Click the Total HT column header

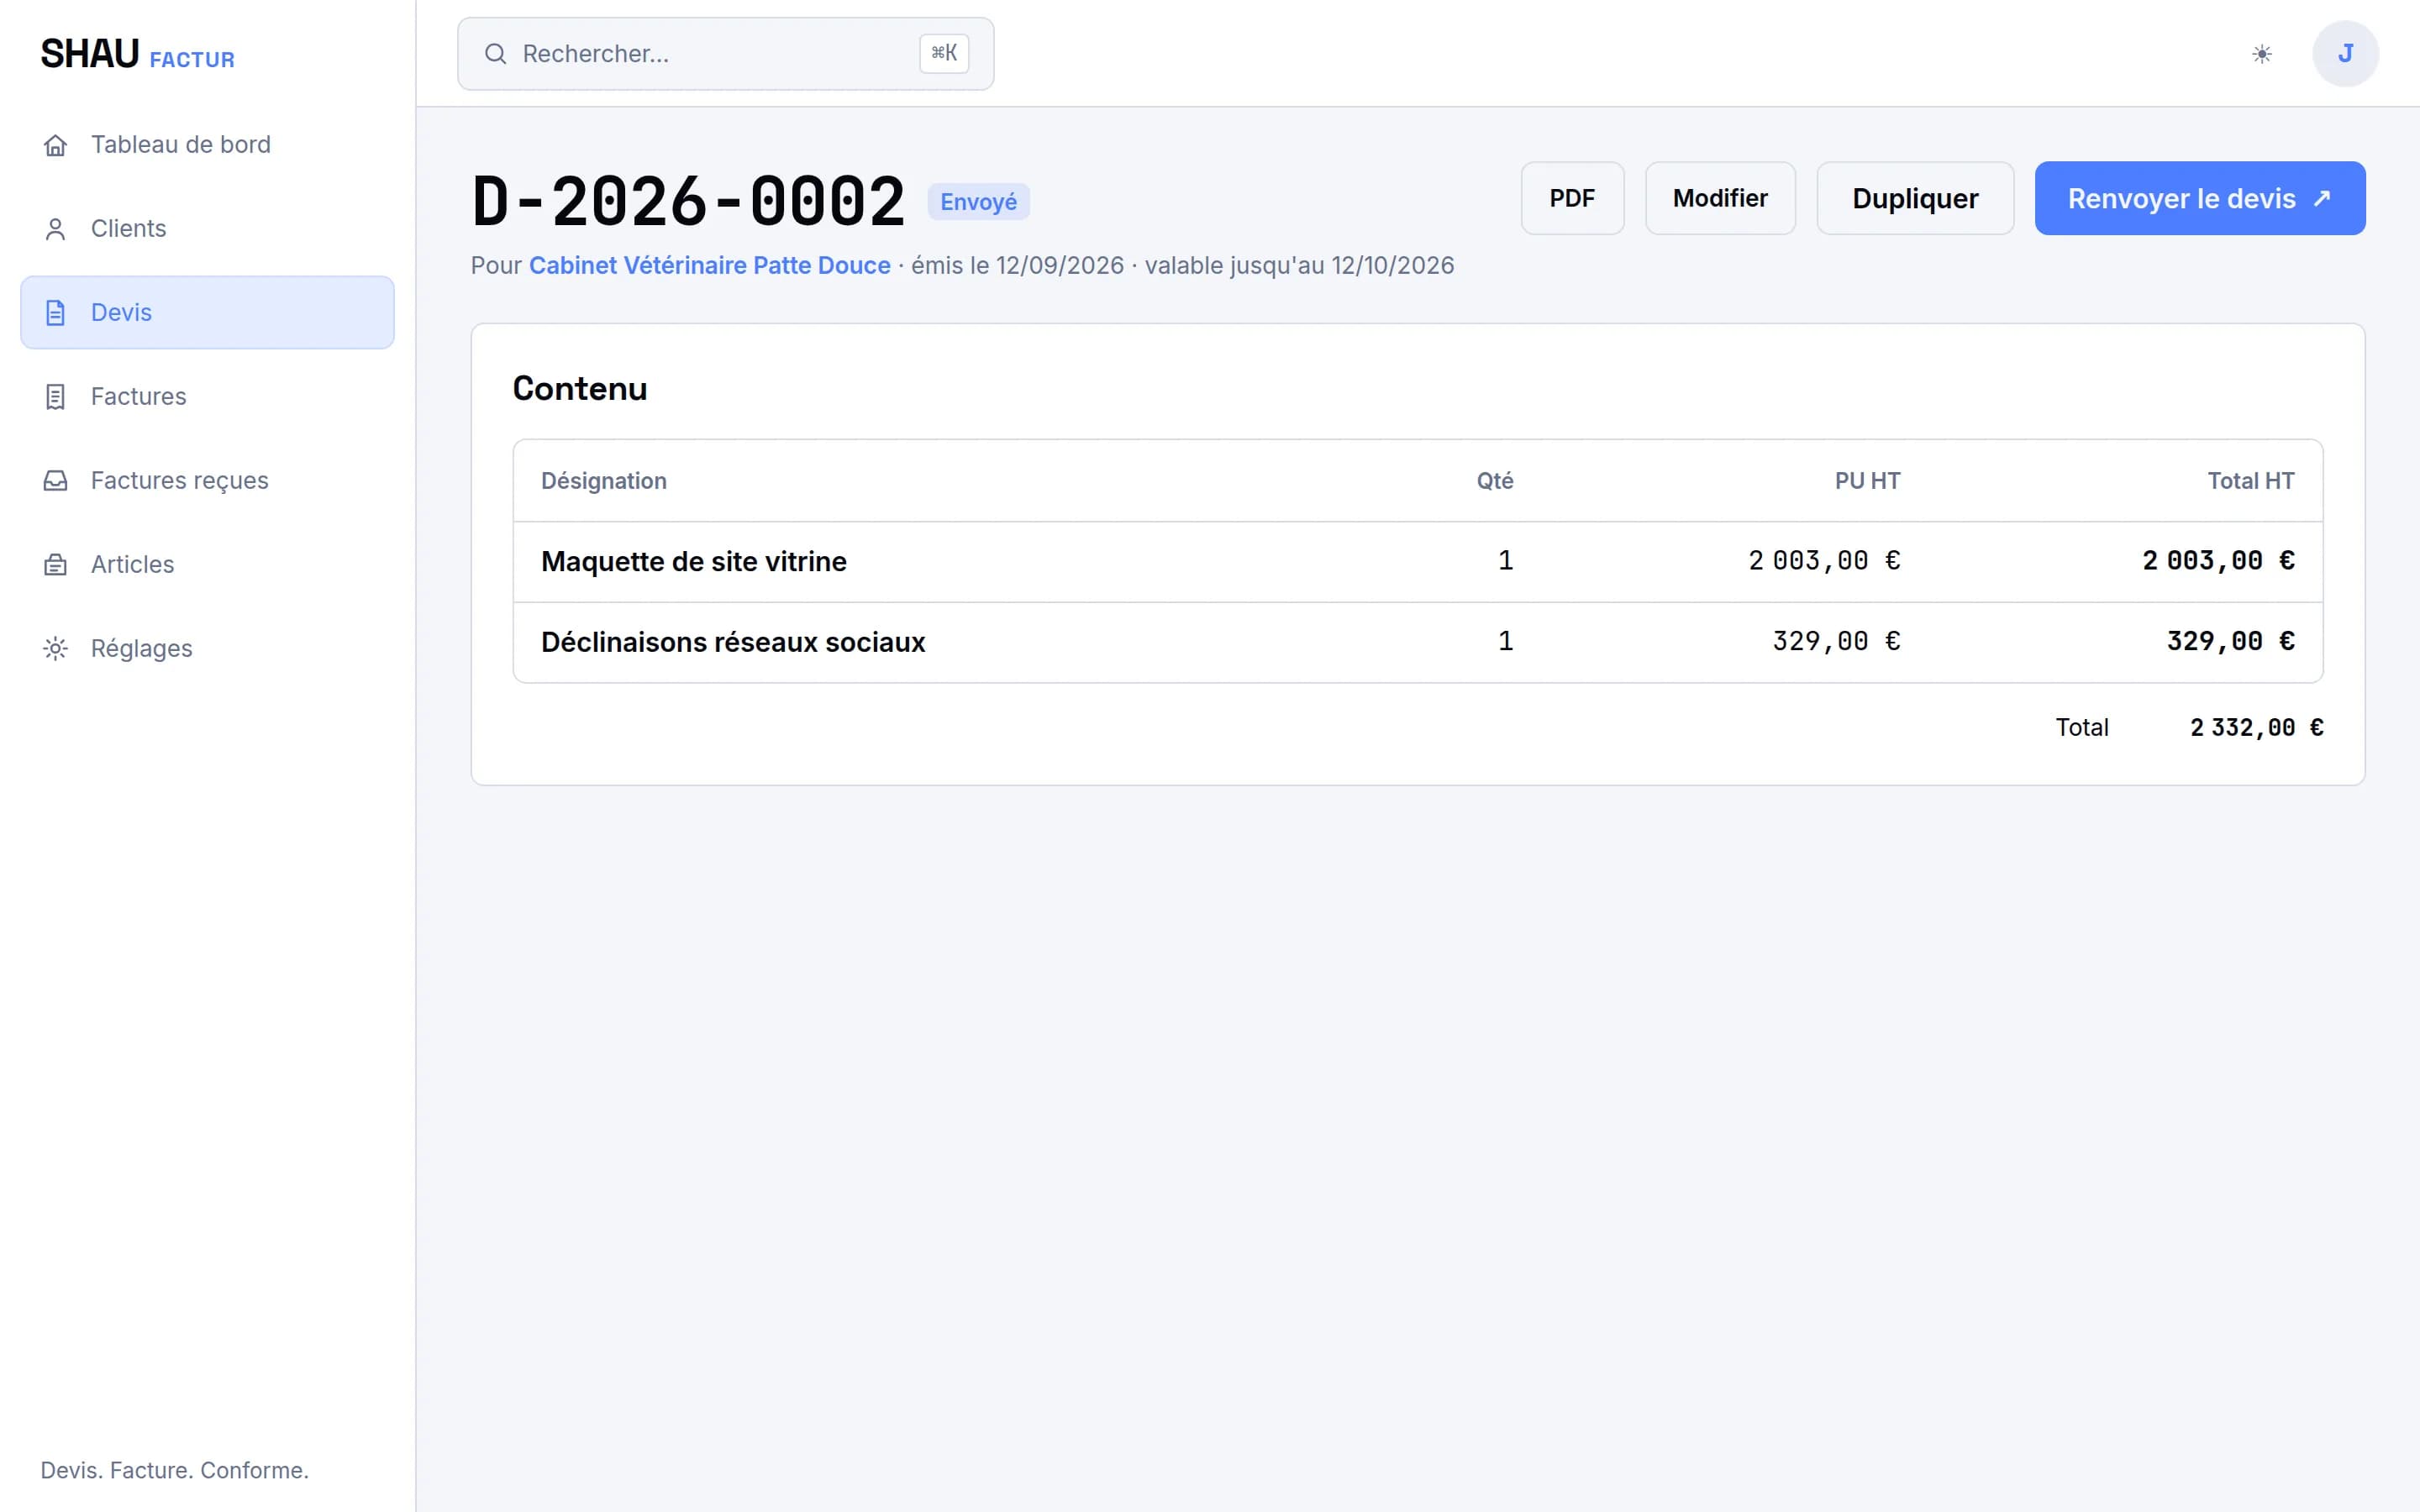pos(2251,481)
